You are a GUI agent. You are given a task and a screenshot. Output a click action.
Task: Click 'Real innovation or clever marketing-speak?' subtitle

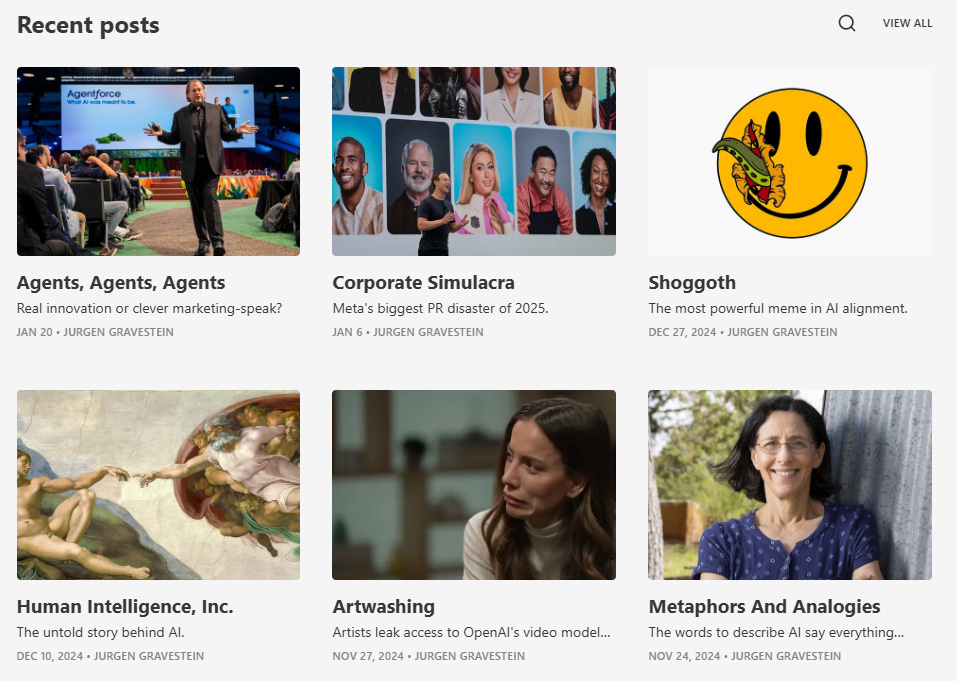(150, 308)
